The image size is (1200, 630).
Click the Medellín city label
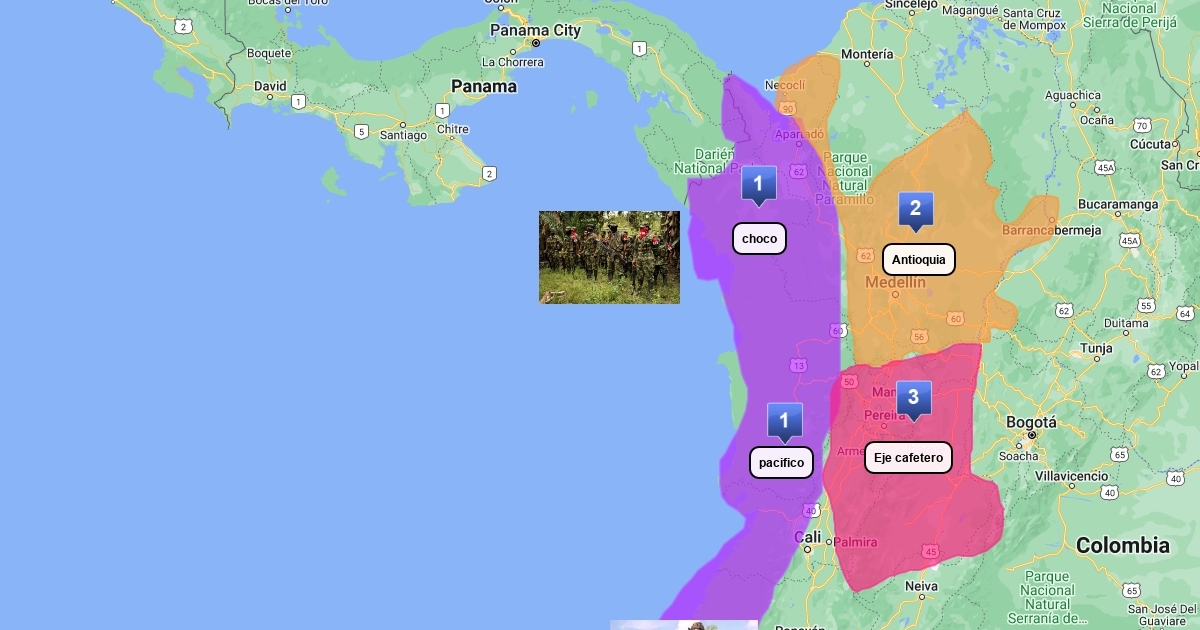click(895, 283)
